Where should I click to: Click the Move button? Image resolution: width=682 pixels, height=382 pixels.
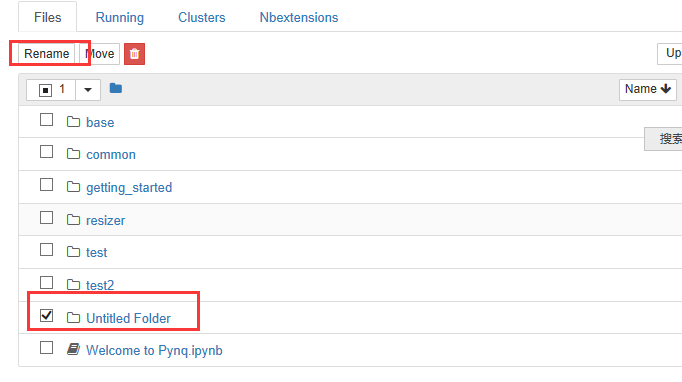(100, 54)
